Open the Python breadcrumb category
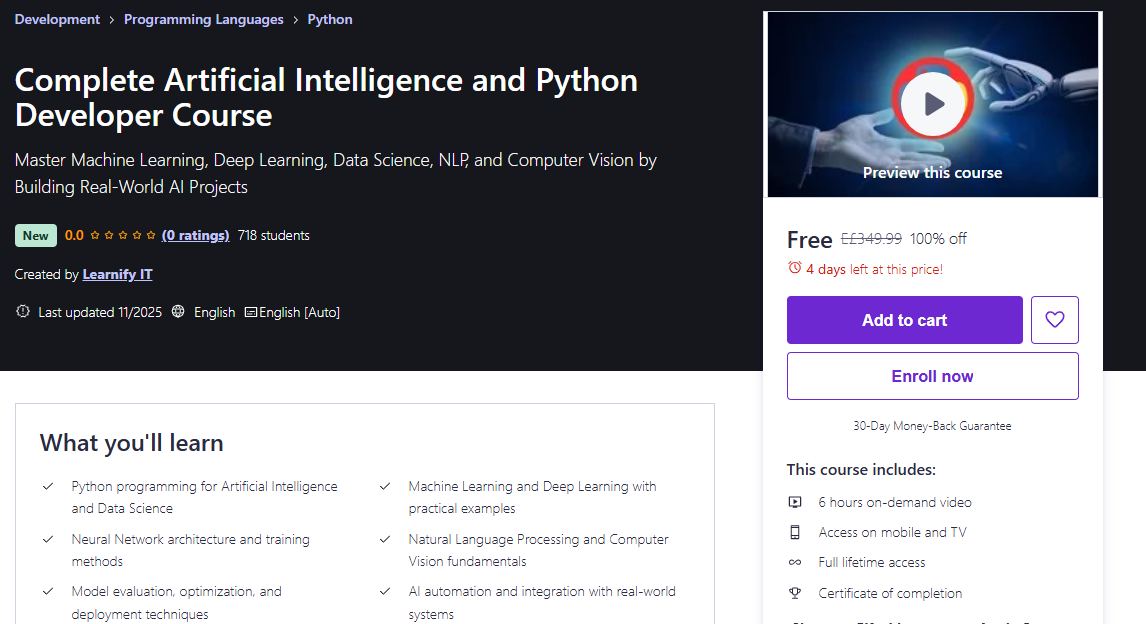The height and width of the screenshot is (624, 1146). (330, 20)
